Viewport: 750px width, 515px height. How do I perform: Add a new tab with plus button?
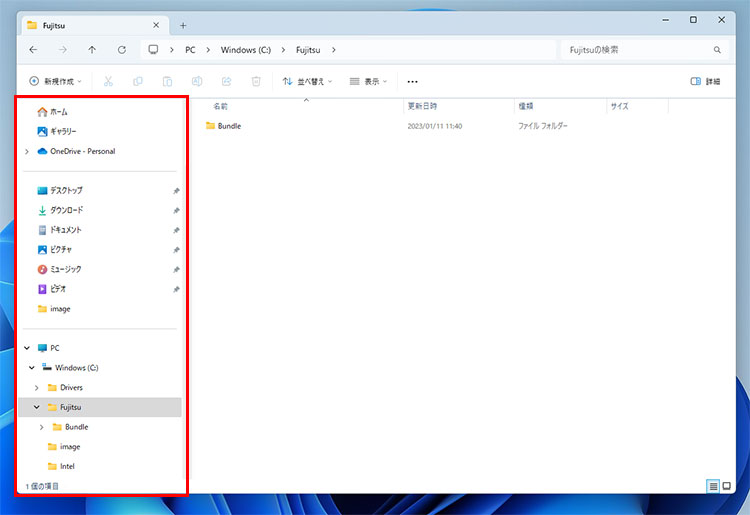[x=183, y=25]
